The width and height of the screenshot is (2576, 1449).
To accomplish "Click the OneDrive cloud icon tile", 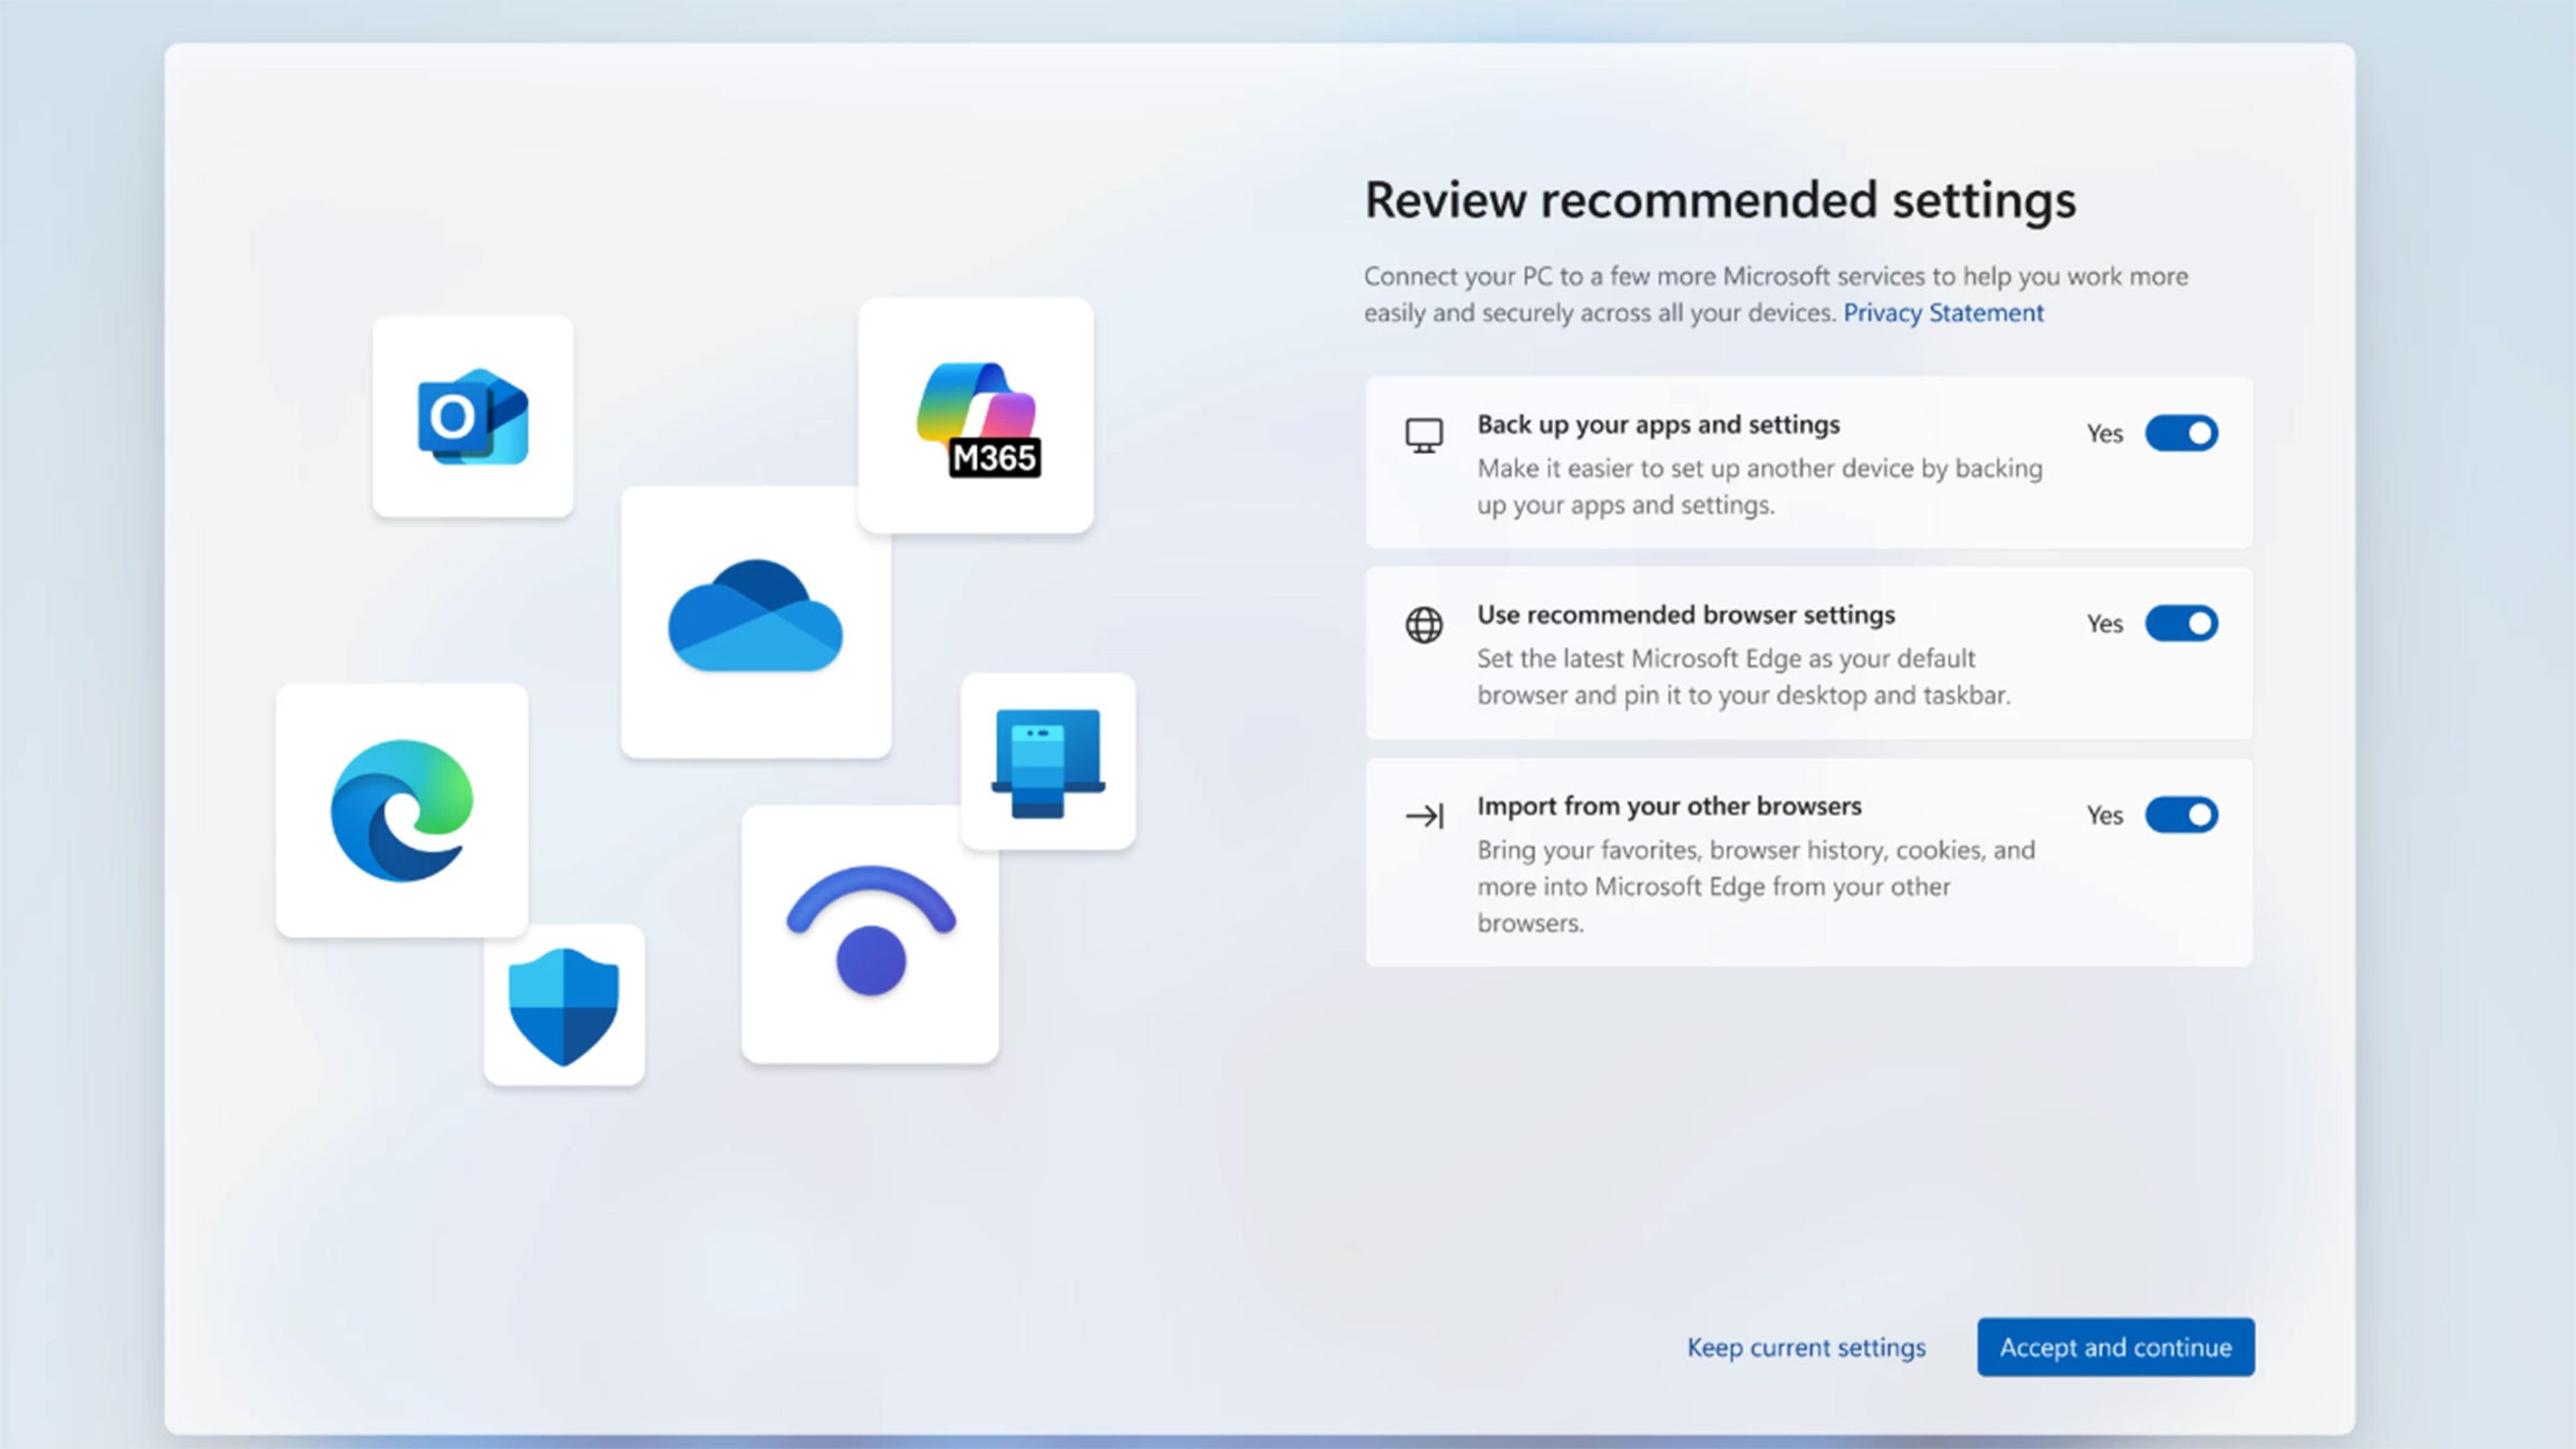I will click(756, 621).
